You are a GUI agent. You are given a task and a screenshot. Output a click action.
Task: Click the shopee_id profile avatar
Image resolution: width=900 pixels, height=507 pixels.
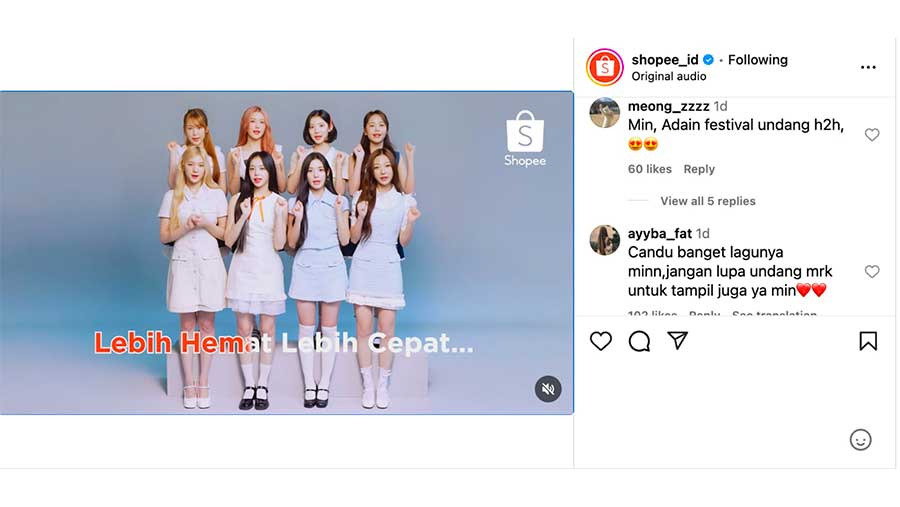tap(604, 67)
